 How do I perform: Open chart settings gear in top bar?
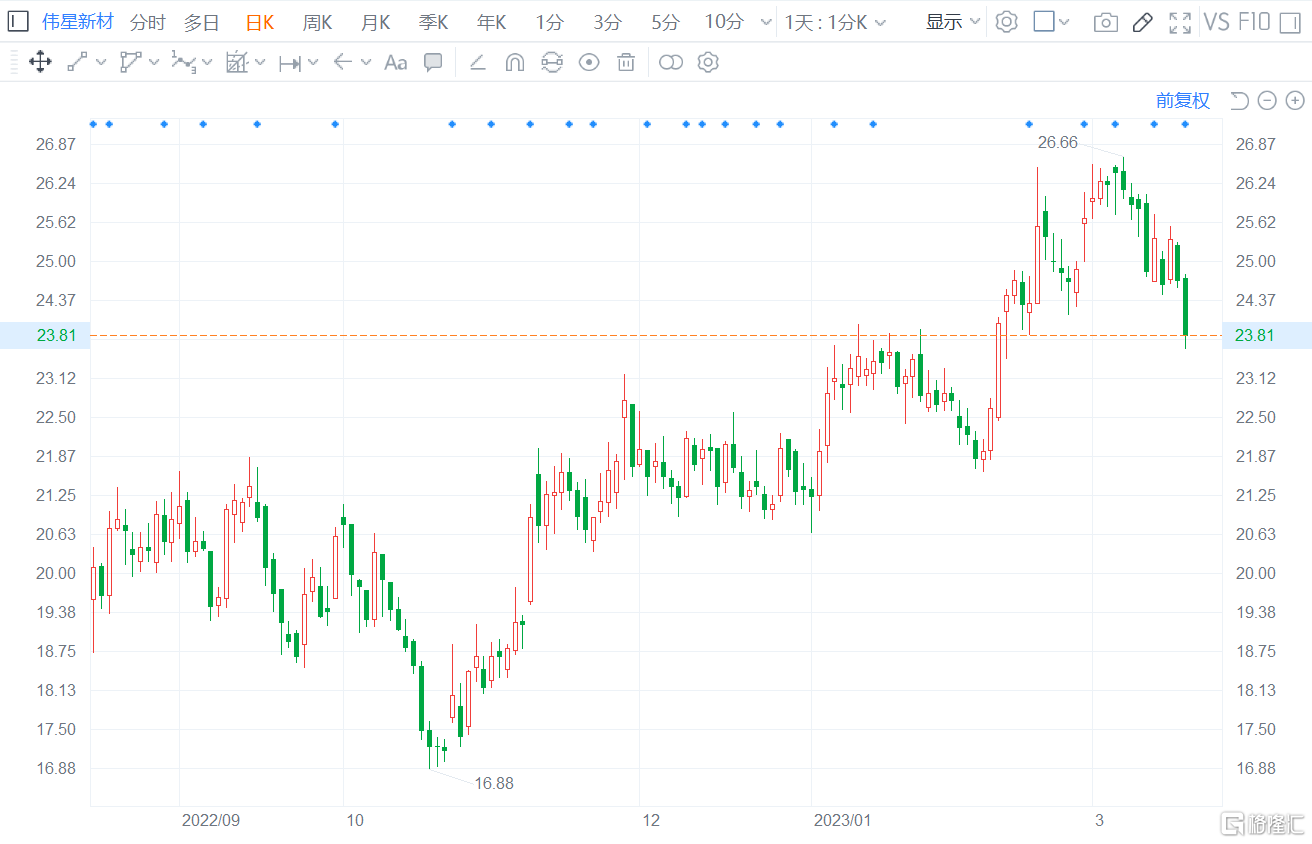point(1007,22)
